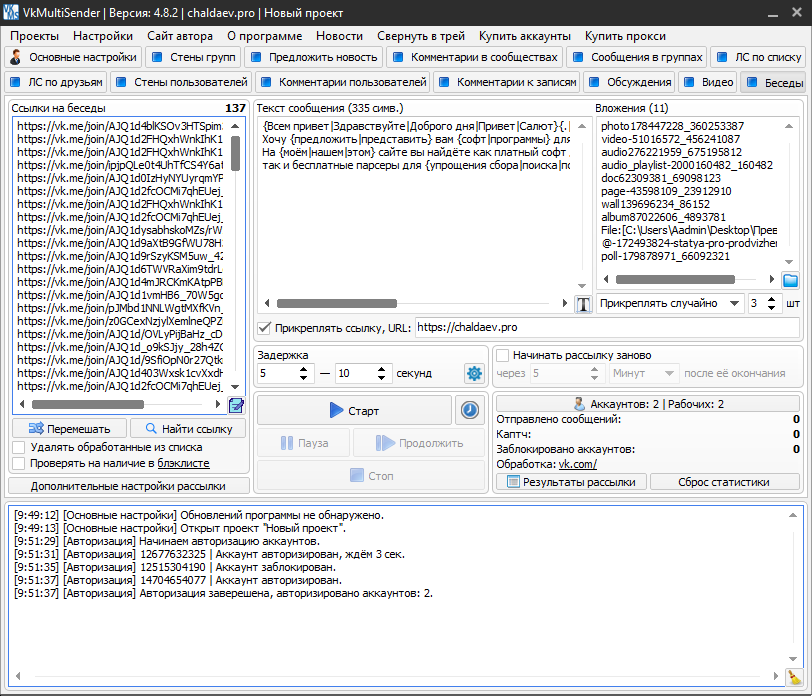Open Результаты рассылки button
The width and height of the screenshot is (812, 696).
click(571, 482)
